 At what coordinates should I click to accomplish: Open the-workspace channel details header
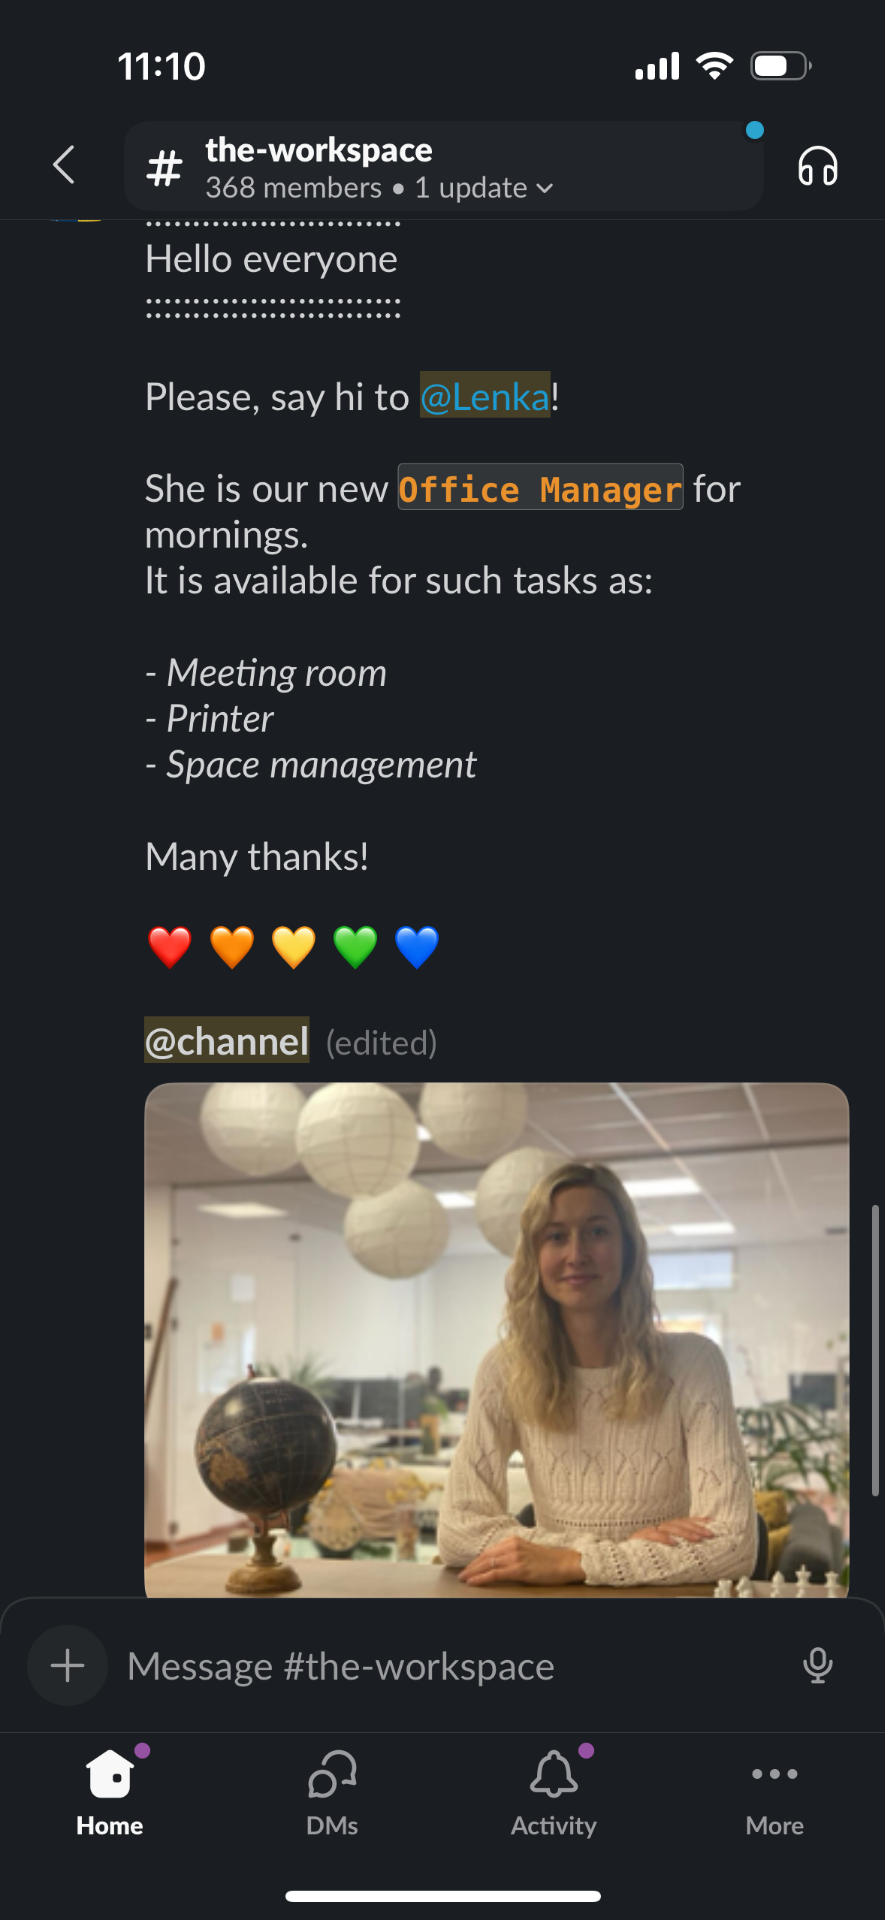click(x=444, y=166)
